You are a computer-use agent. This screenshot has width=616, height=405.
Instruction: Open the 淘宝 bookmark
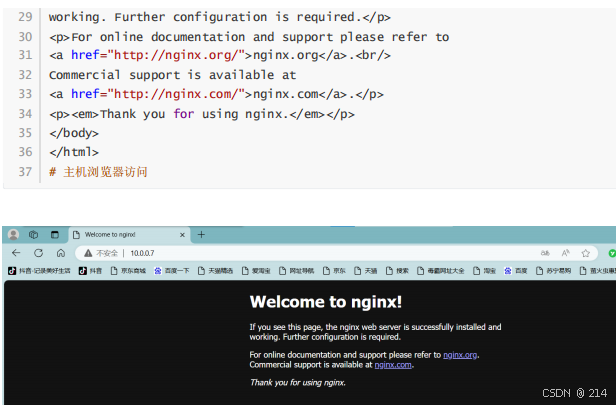[485, 271]
